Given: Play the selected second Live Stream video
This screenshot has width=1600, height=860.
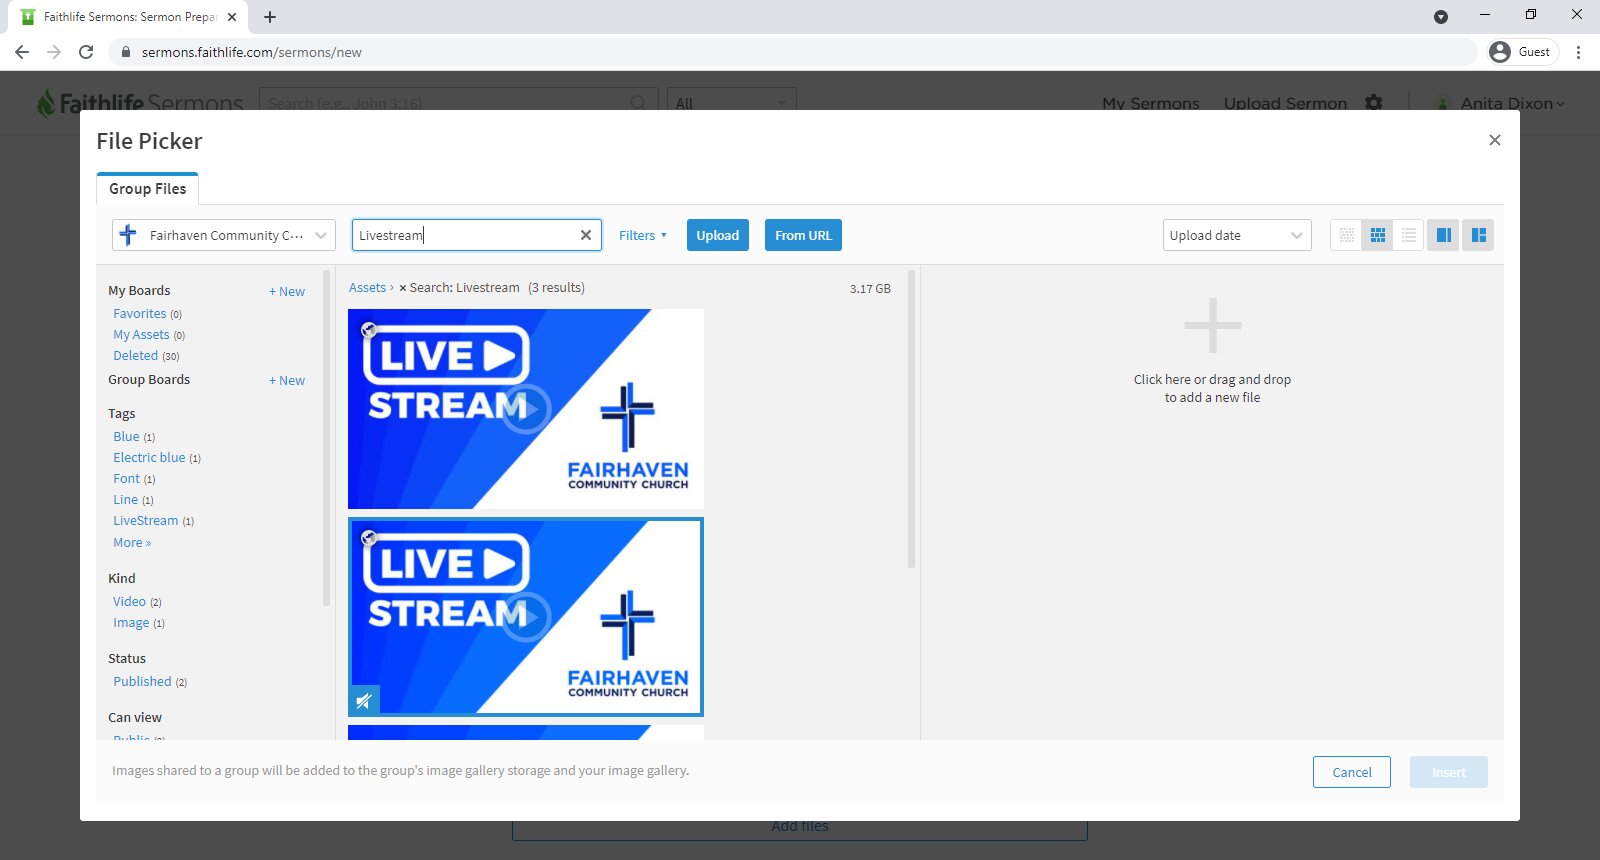Looking at the screenshot, I should pyautogui.click(x=525, y=617).
